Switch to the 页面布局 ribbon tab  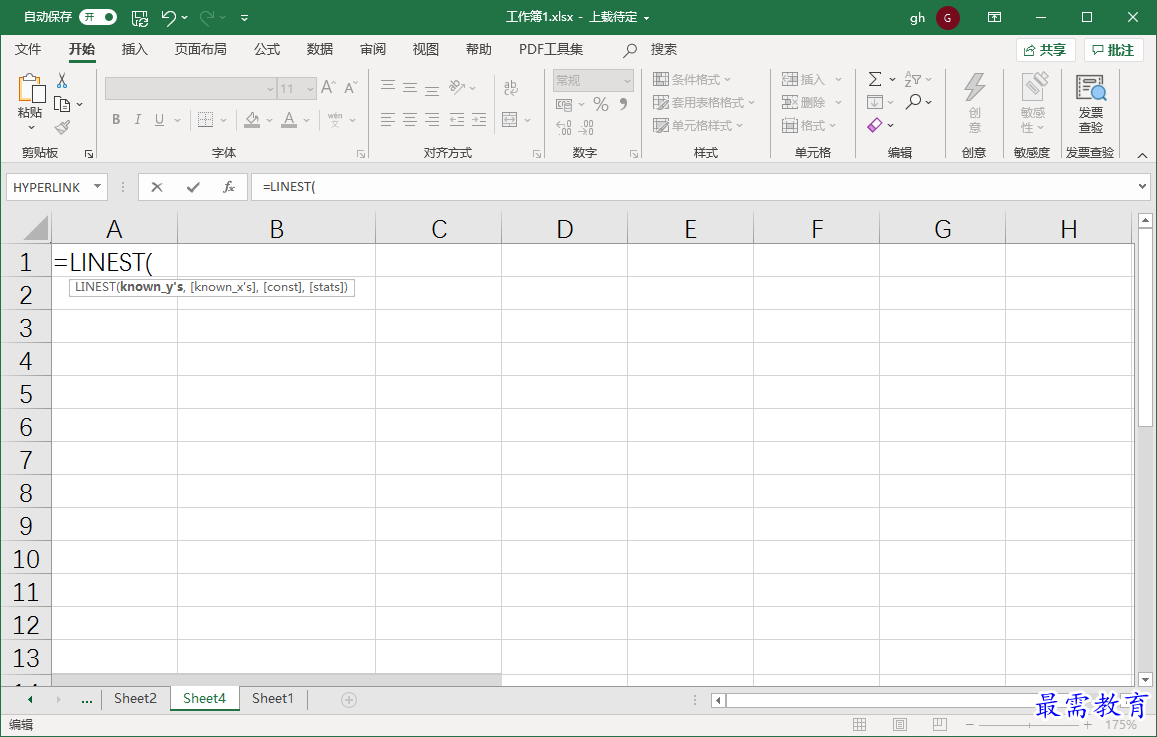[201, 49]
